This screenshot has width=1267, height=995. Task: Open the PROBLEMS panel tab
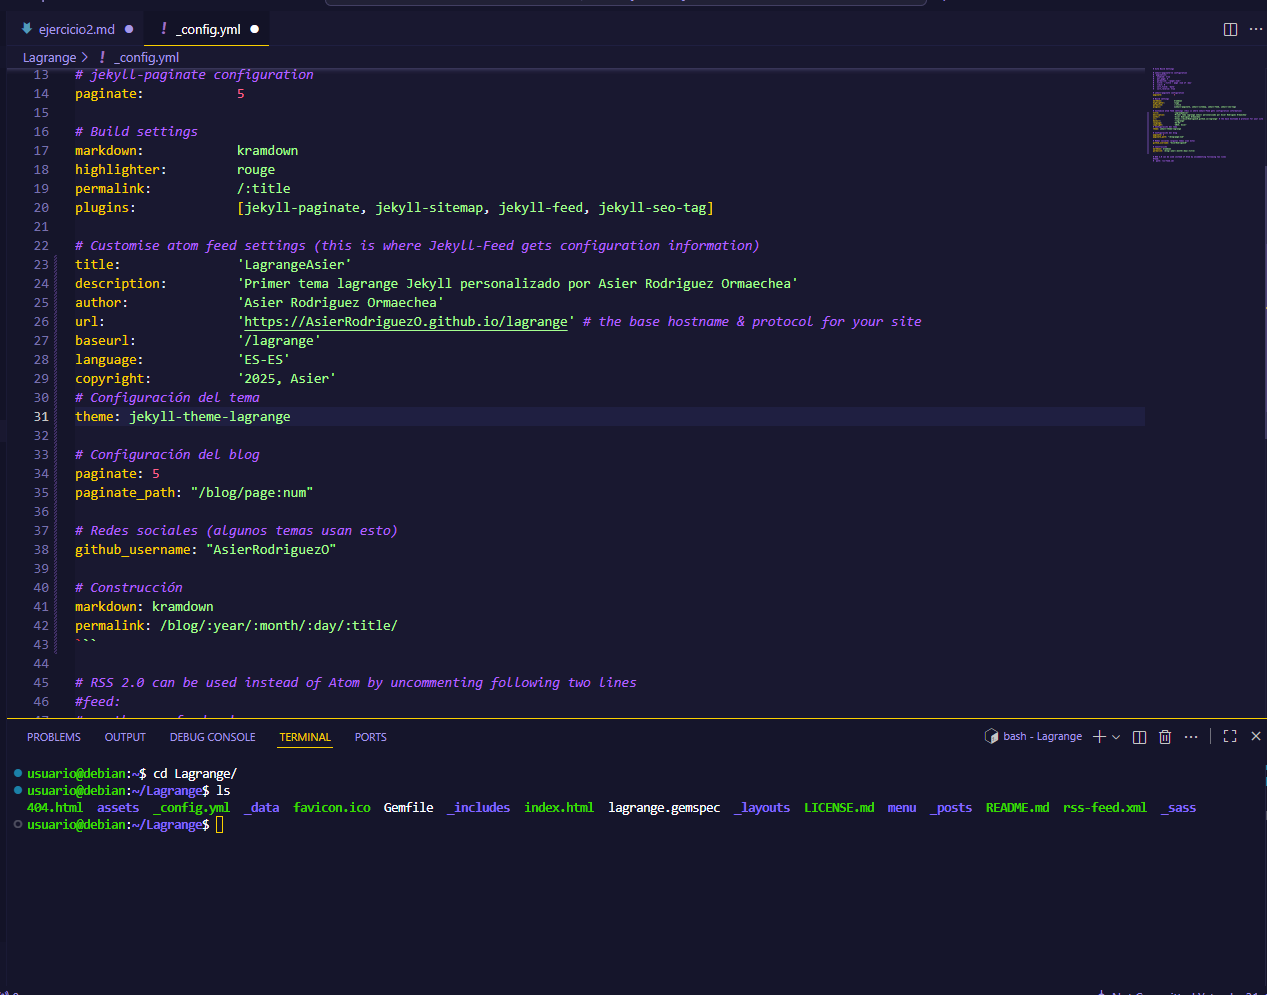54,737
